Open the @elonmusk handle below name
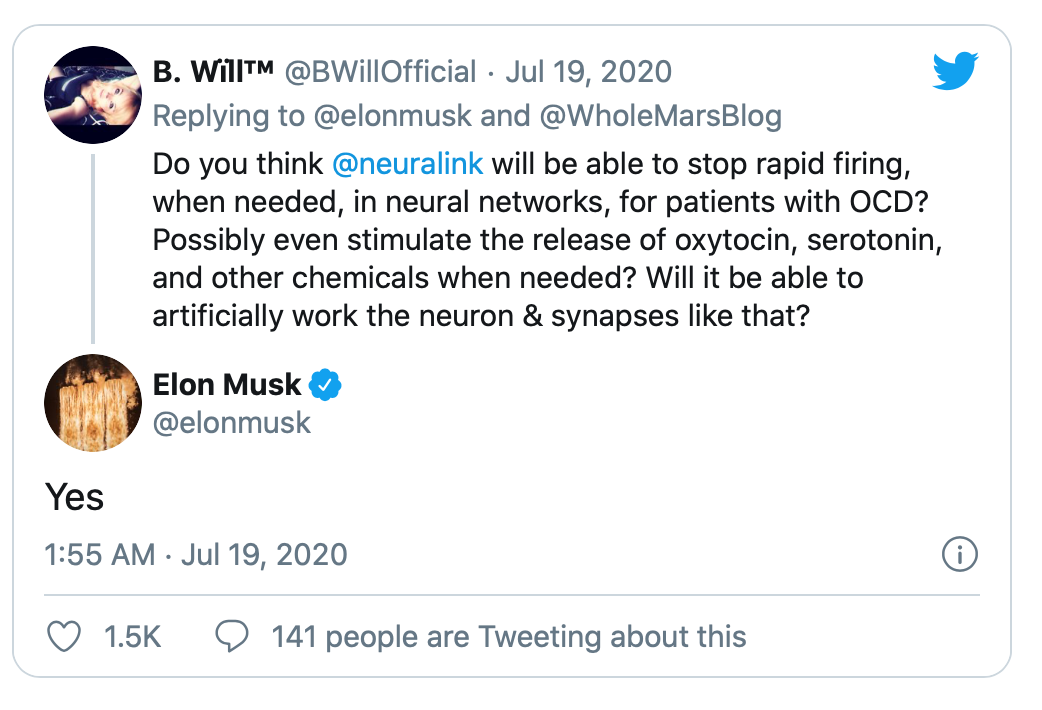Screen dimensions: 1042x710 231,423
